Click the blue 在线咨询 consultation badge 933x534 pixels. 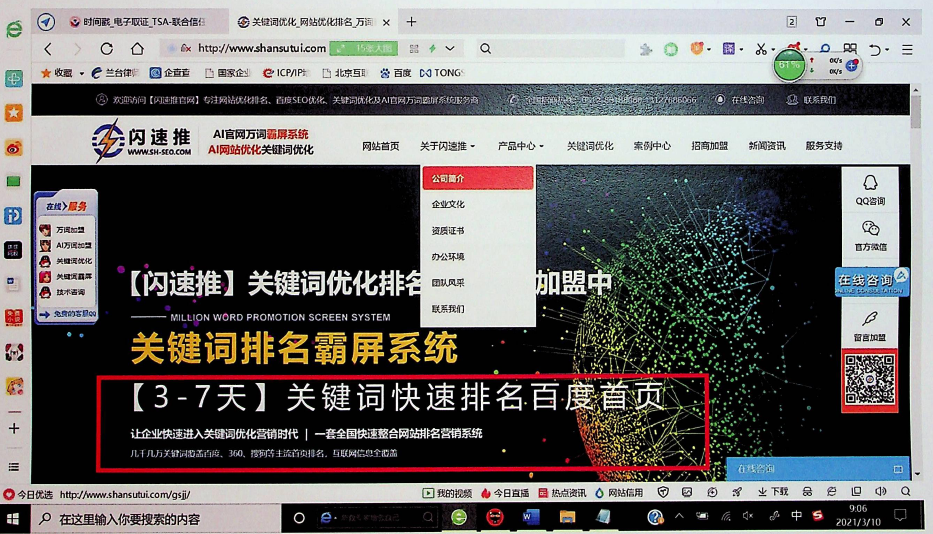[x=872, y=282]
